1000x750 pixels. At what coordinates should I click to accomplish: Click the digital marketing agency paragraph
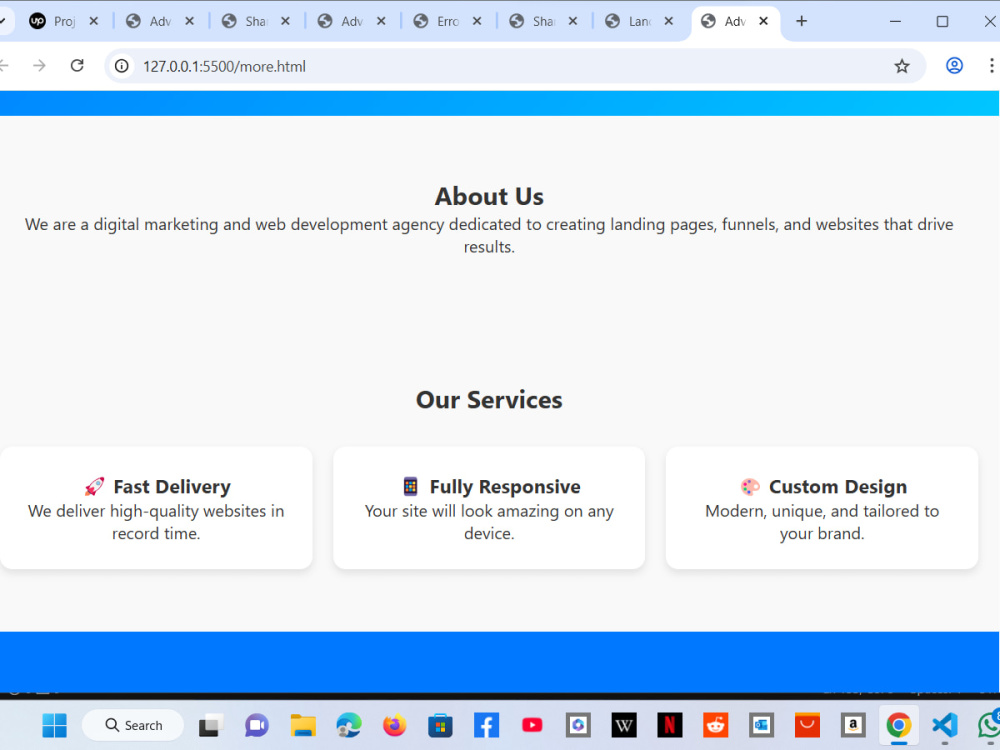[x=489, y=235]
